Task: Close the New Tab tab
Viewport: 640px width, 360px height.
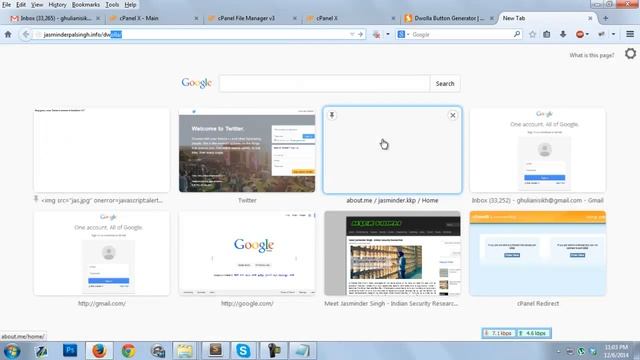Action: [590, 18]
